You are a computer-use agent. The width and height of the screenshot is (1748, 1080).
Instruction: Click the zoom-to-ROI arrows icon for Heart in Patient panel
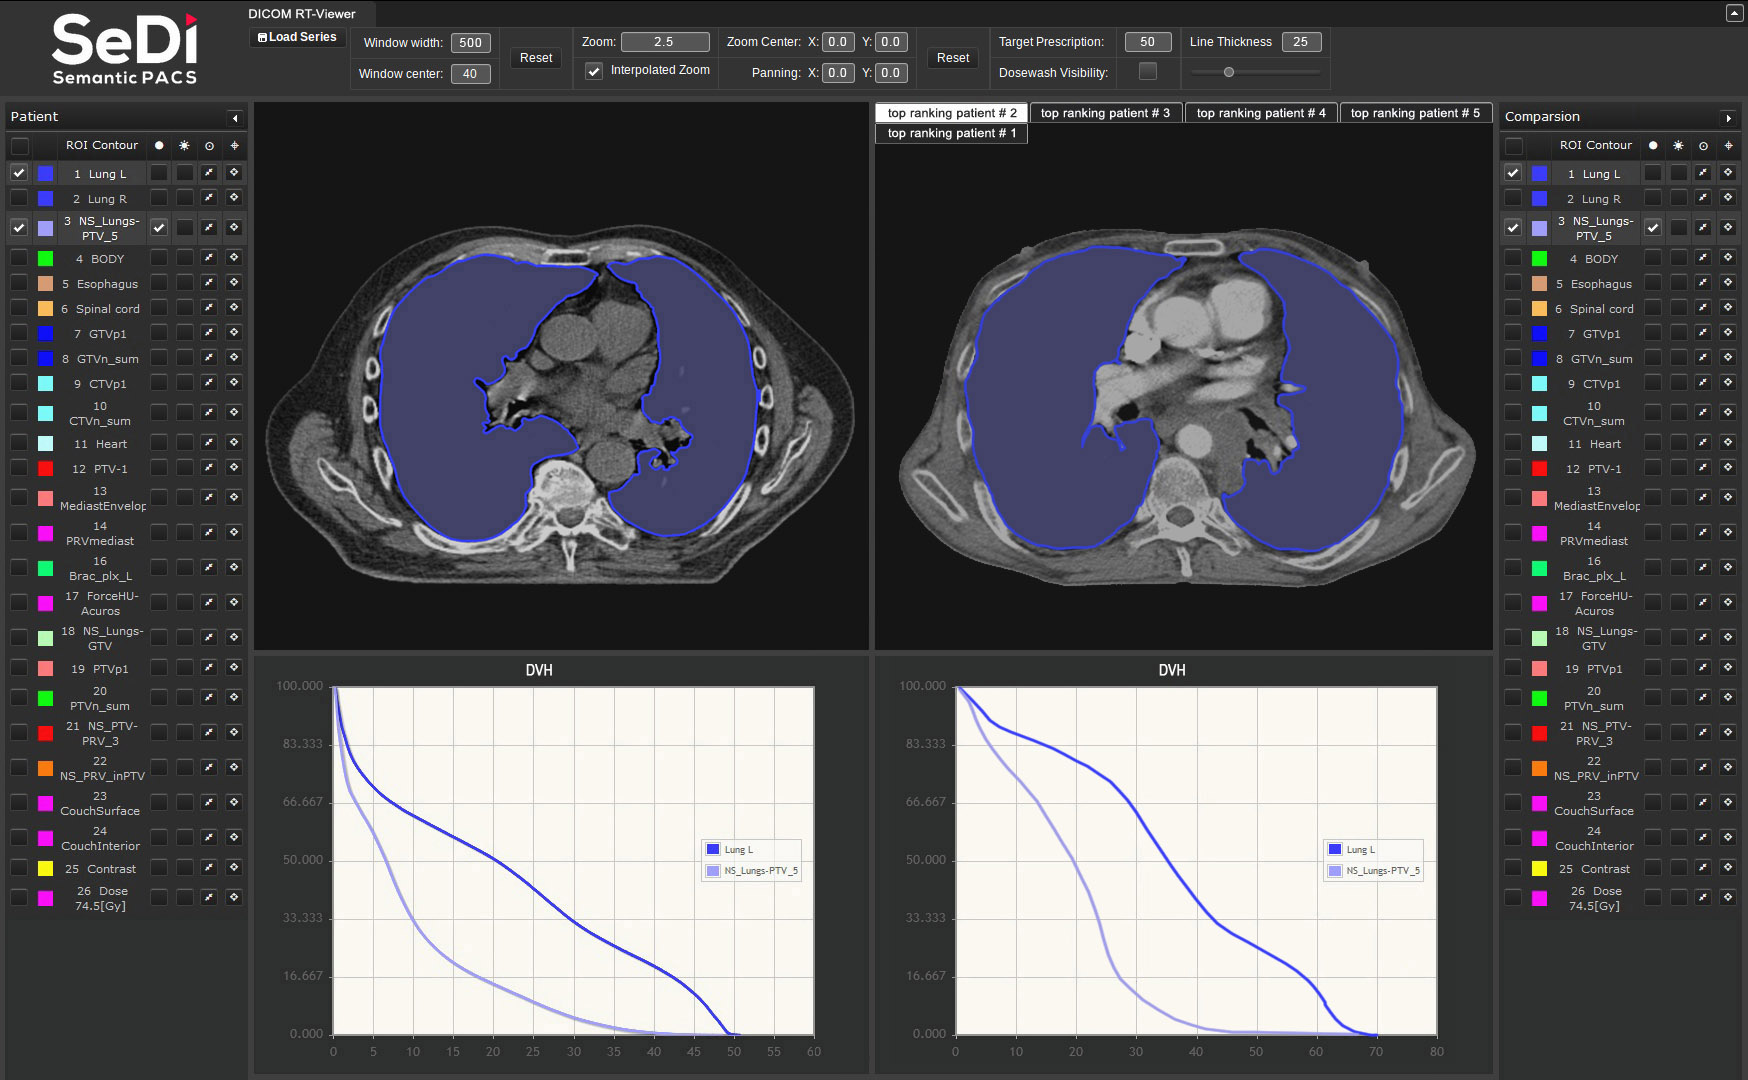[x=209, y=443]
